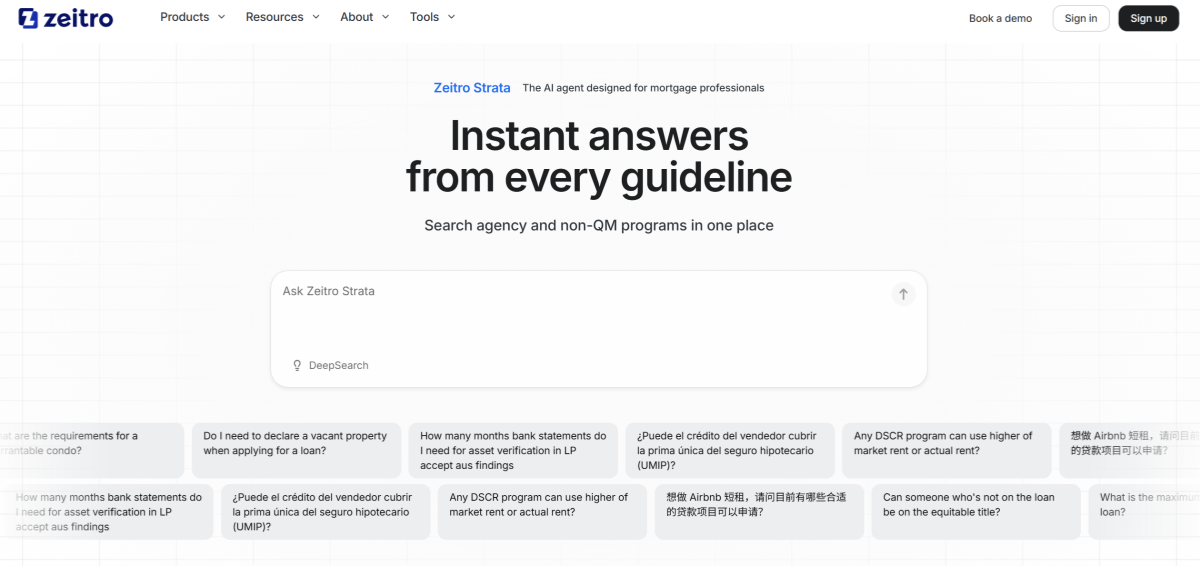Click 'The AI agent designed for mortgage professionals'

[643, 88]
